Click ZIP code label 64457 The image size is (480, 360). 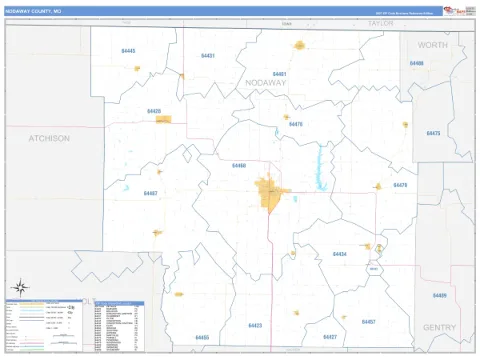[369, 322]
